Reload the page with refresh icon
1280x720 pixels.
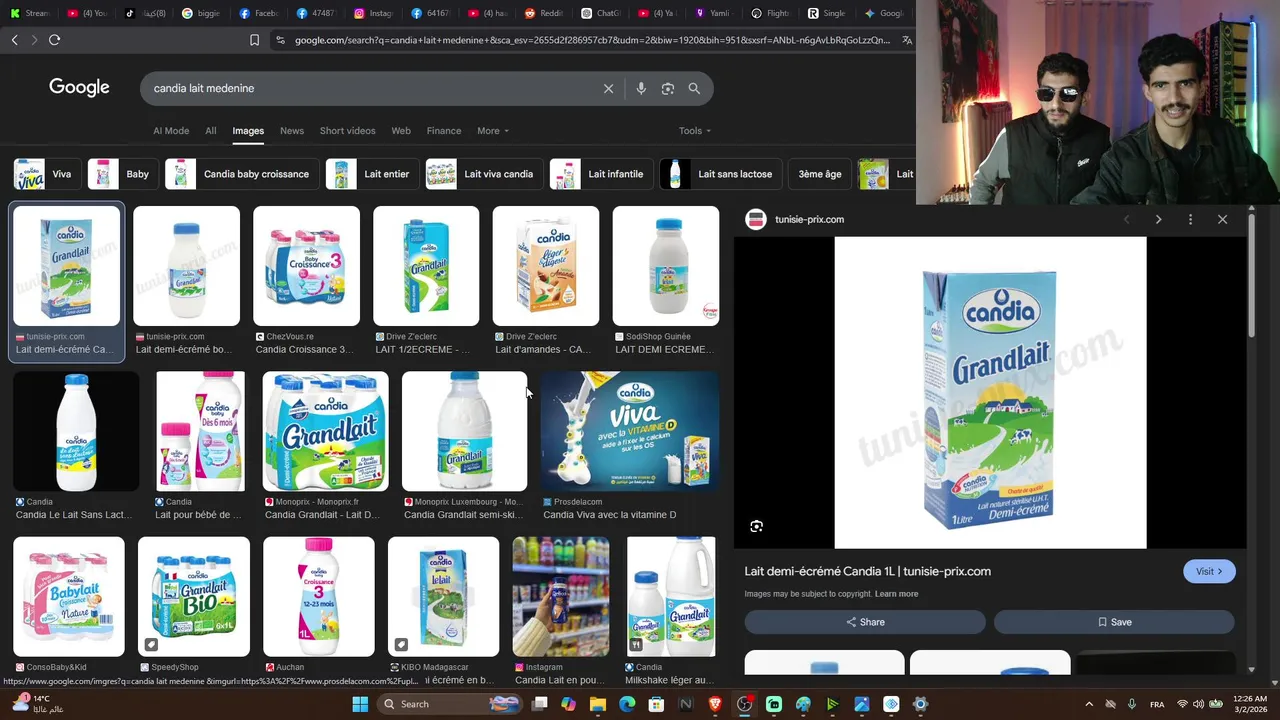[x=54, y=40]
